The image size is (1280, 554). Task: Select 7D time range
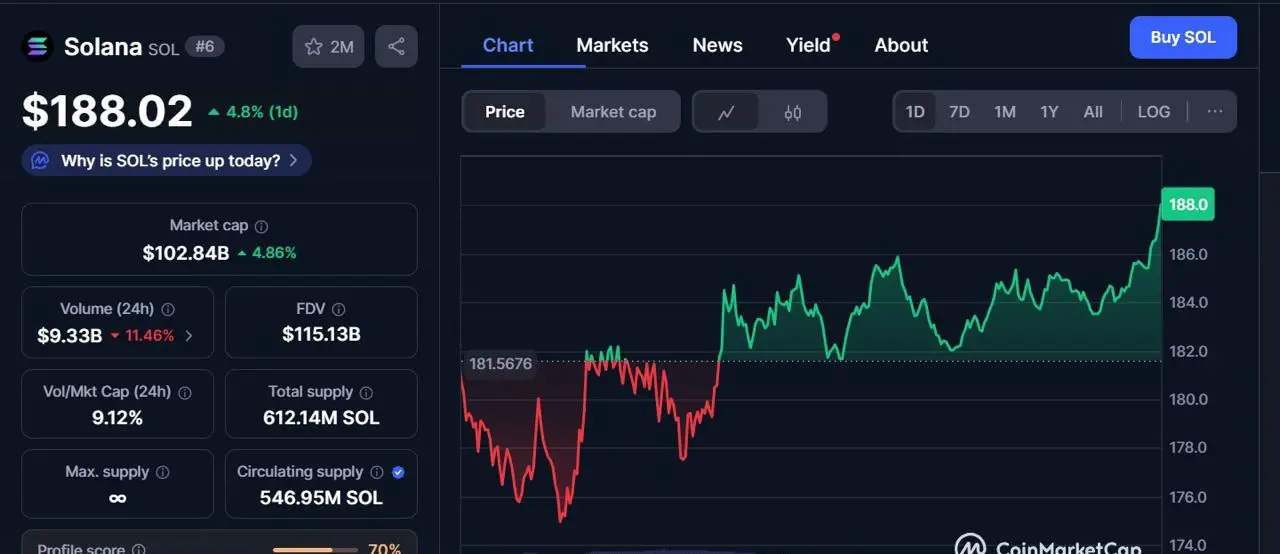(959, 112)
